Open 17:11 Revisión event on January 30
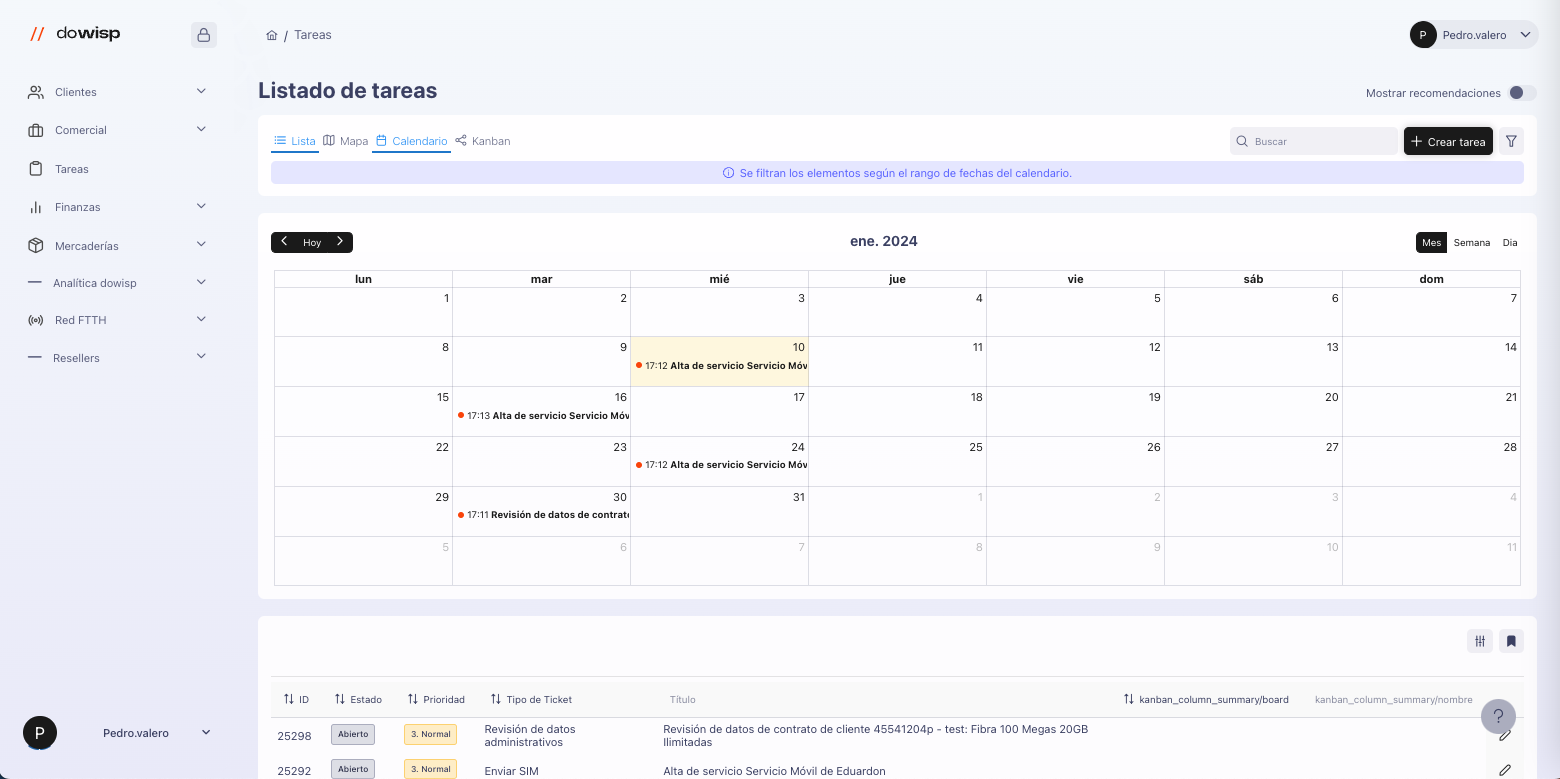 542,515
